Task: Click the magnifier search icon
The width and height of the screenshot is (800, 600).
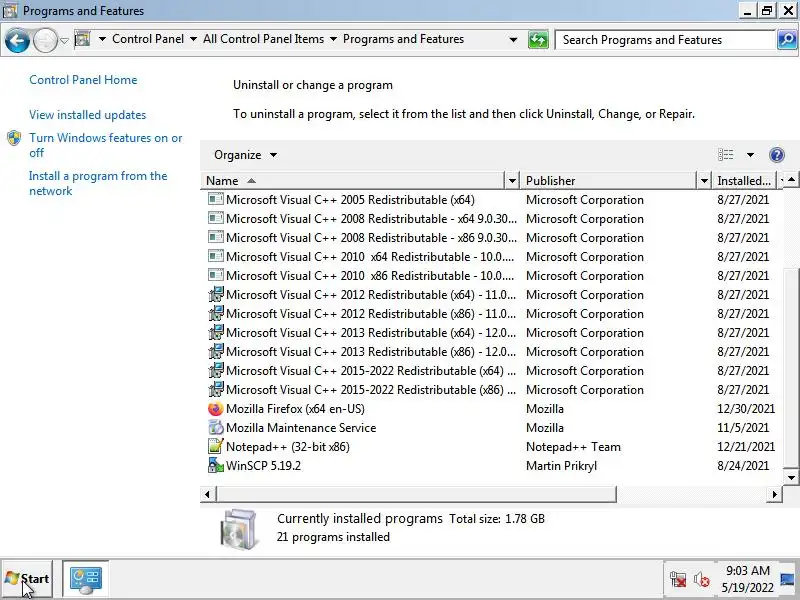Action: coord(787,40)
